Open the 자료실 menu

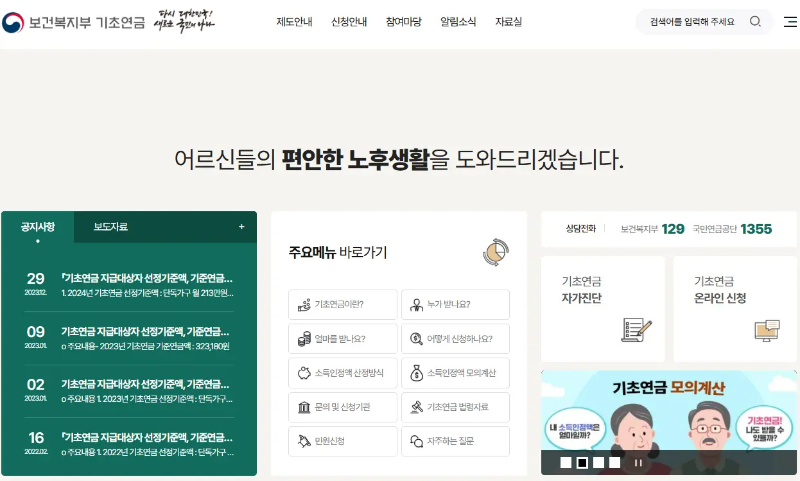[x=509, y=22]
